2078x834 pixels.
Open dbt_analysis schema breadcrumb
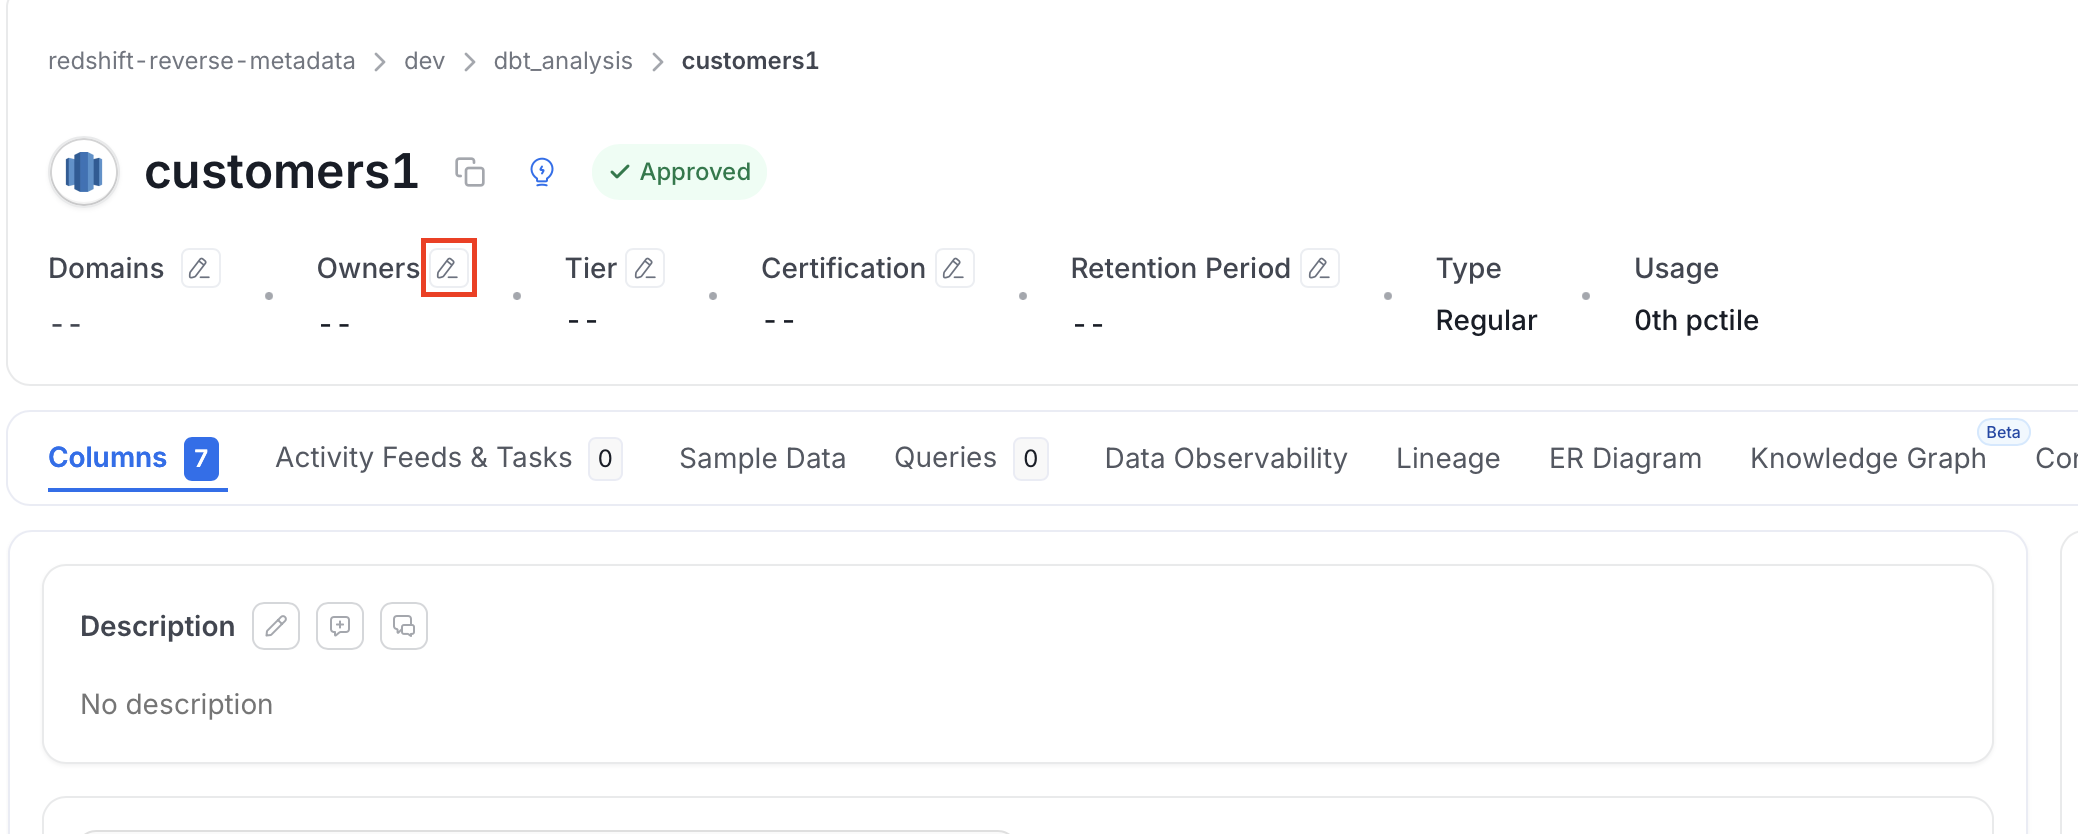point(563,61)
